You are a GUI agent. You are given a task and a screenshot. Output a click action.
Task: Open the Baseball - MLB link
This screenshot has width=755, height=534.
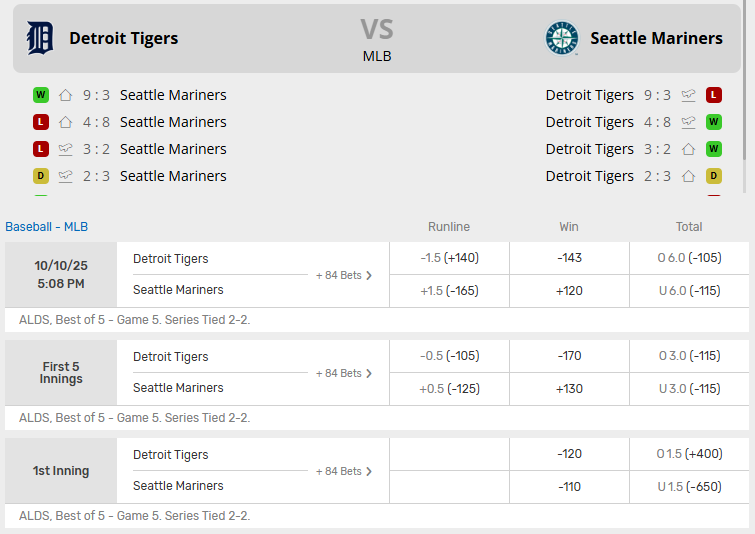click(46, 227)
